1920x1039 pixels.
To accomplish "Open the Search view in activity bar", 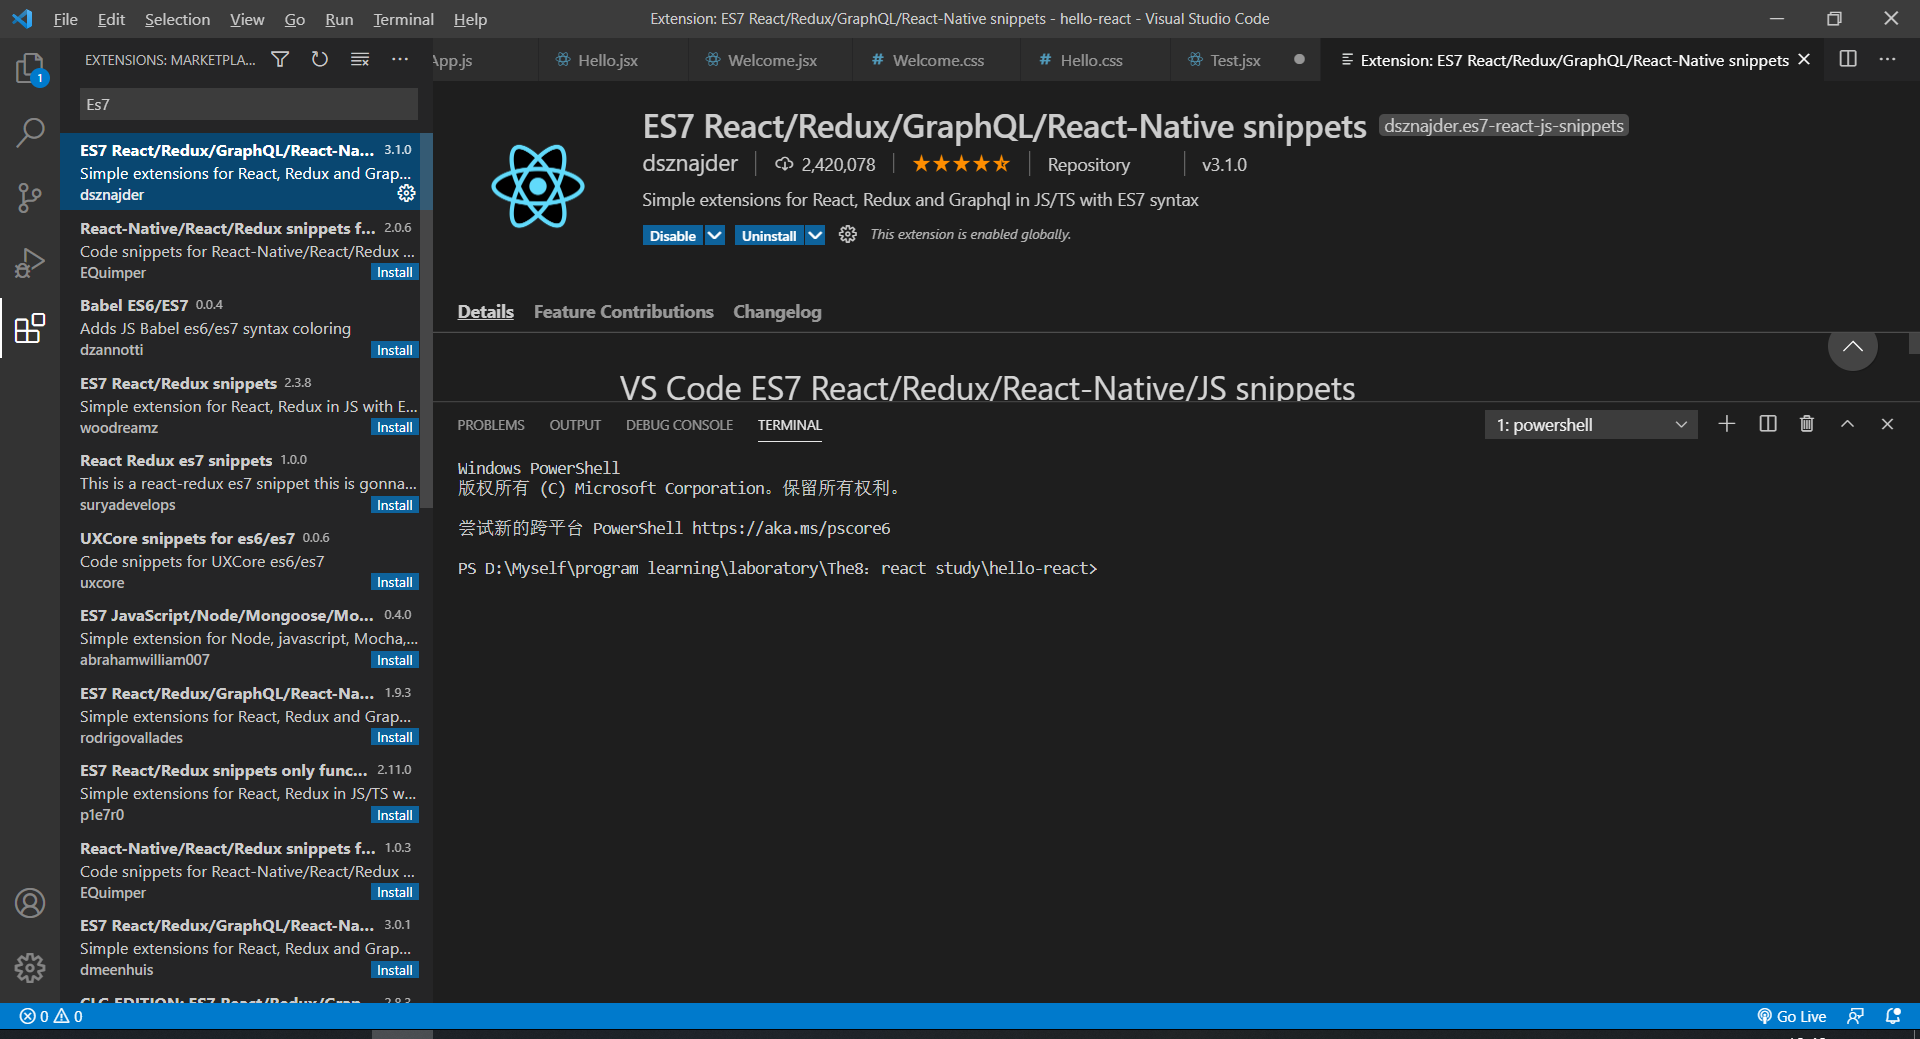I will (x=30, y=132).
